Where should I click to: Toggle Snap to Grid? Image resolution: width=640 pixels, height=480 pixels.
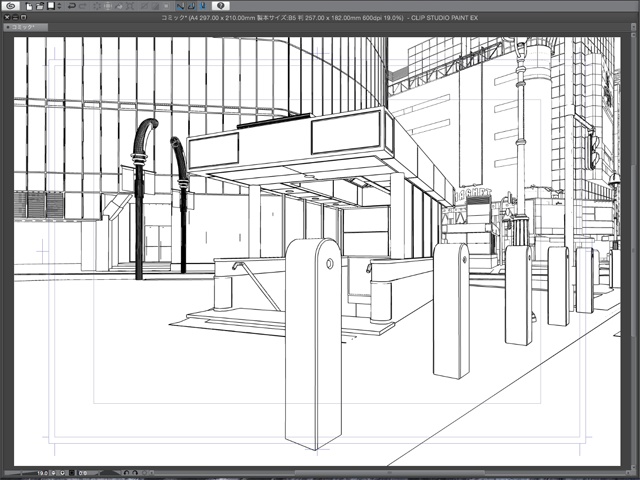point(202,6)
